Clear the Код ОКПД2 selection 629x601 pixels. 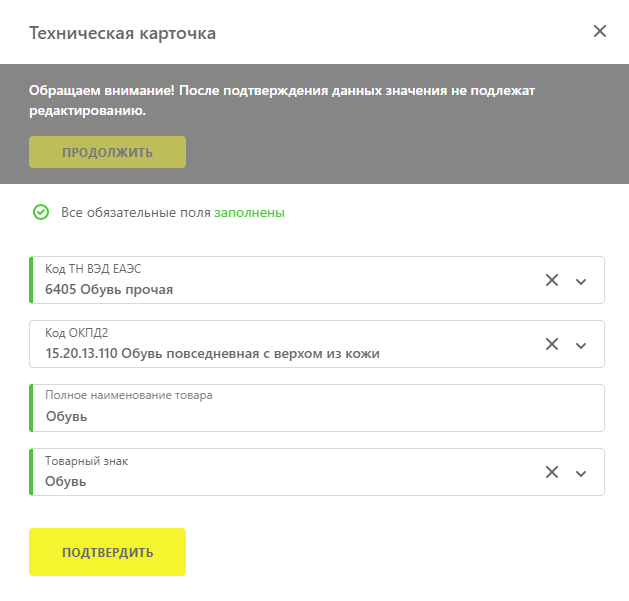pos(551,344)
